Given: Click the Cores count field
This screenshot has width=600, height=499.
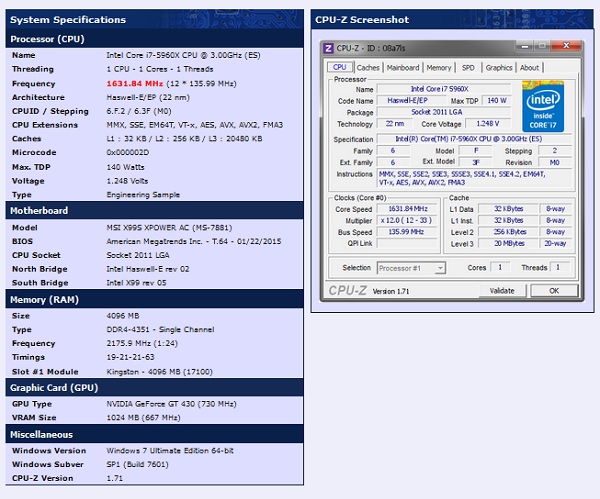Looking at the screenshot, I should tap(499, 267).
